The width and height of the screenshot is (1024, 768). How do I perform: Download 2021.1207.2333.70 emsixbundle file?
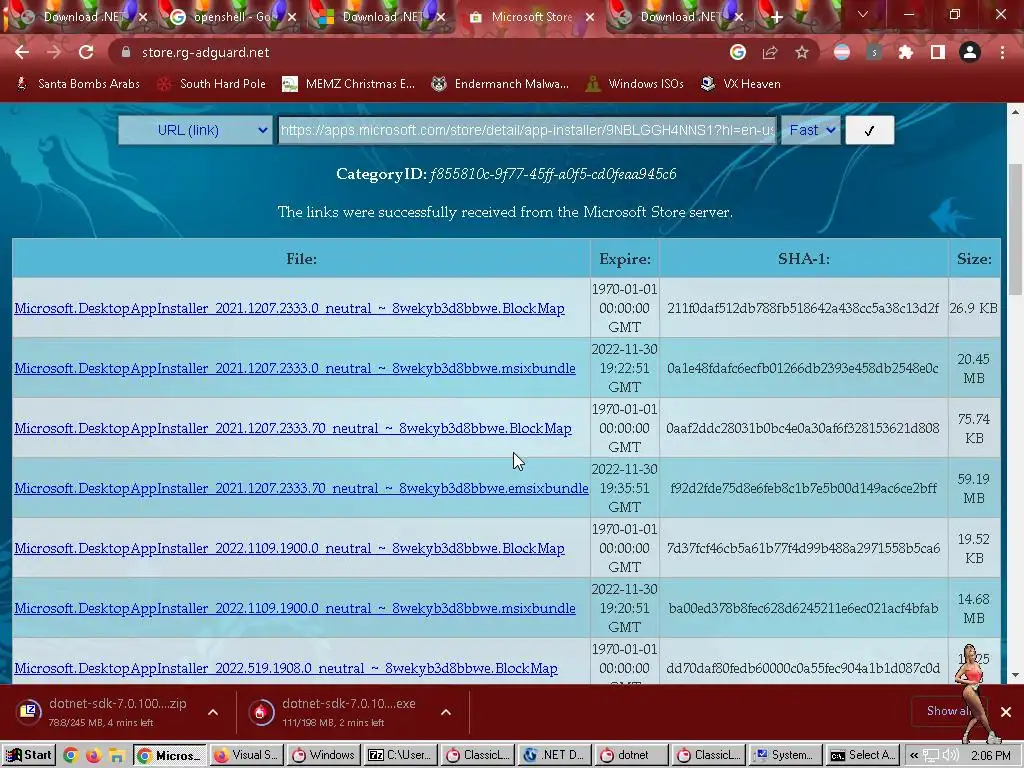click(x=301, y=488)
